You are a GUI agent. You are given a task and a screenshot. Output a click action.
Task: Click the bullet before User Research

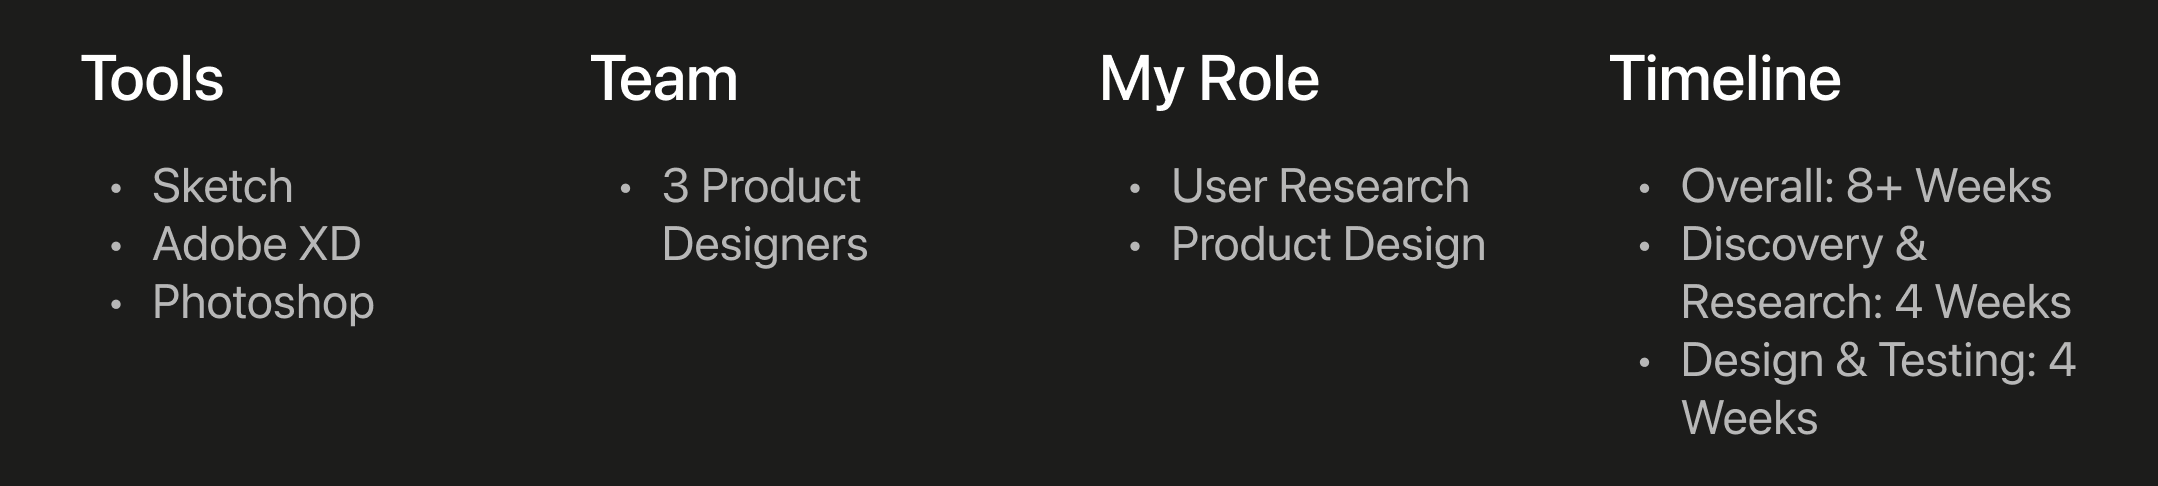click(x=1135, y=188)
